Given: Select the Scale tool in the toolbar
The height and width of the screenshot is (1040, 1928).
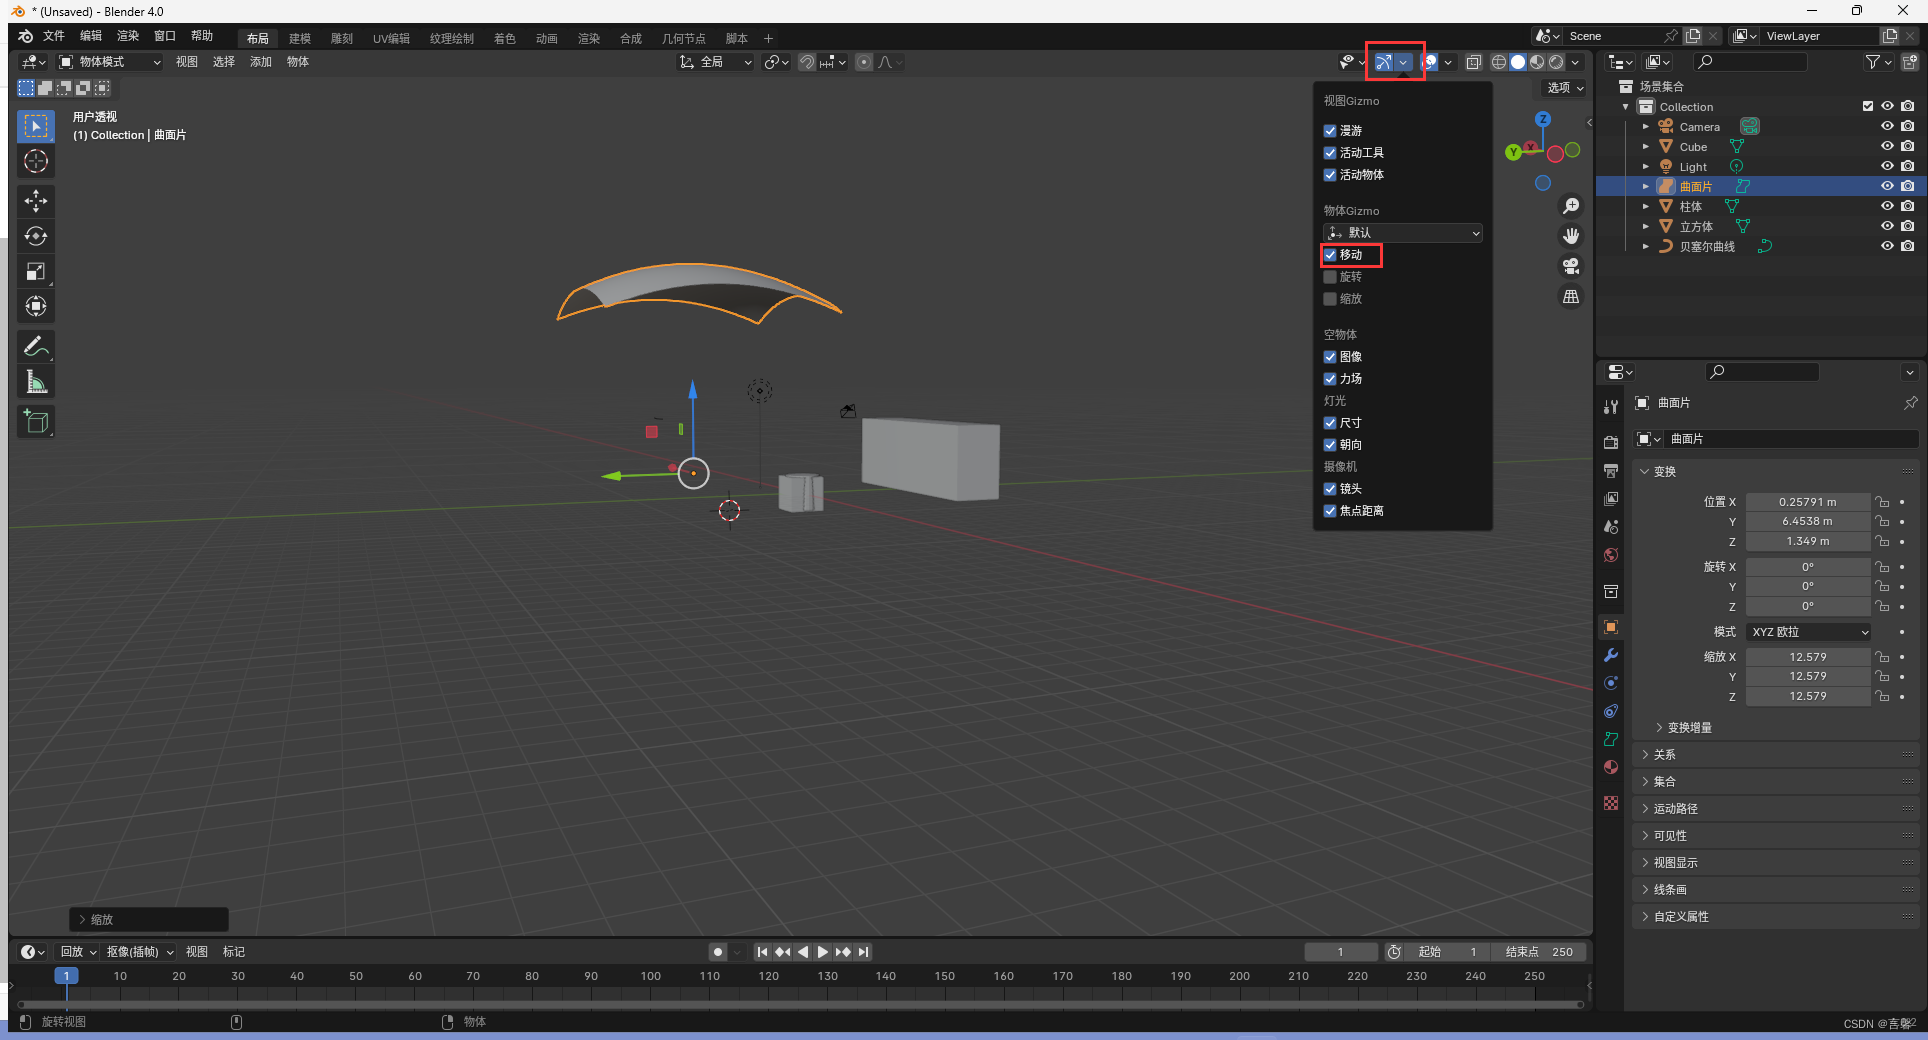Looking at the screenshot, I should 36,271.
